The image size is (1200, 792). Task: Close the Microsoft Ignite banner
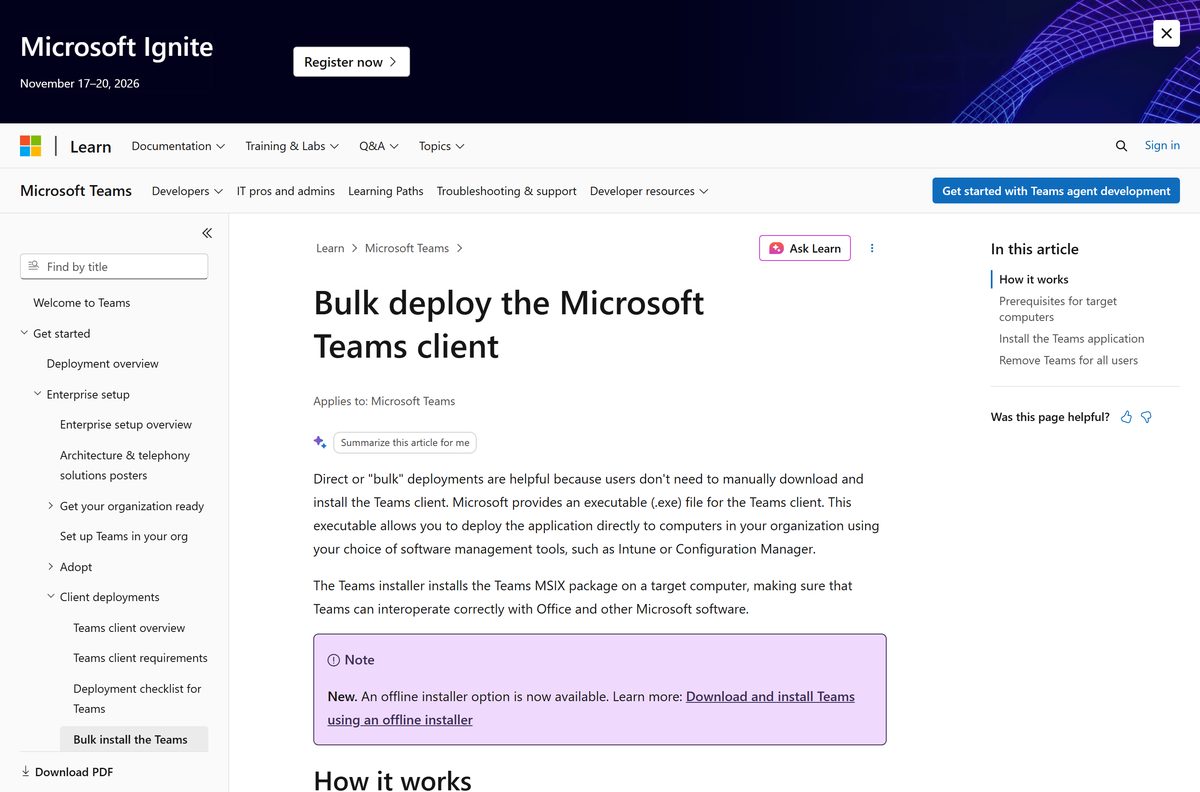pos(1166,33)
